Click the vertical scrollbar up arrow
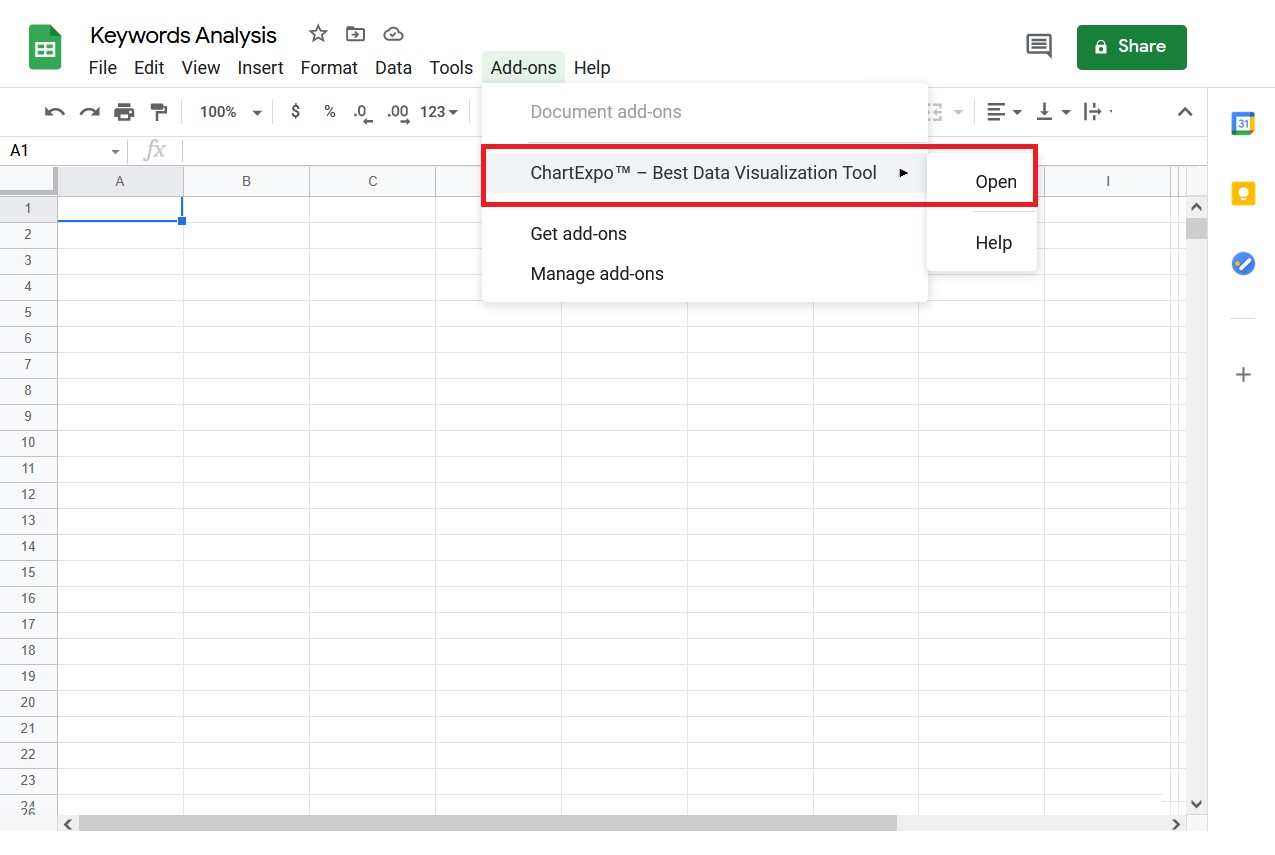Viewport: 1275px width, 855px height. coord(1196,206)
